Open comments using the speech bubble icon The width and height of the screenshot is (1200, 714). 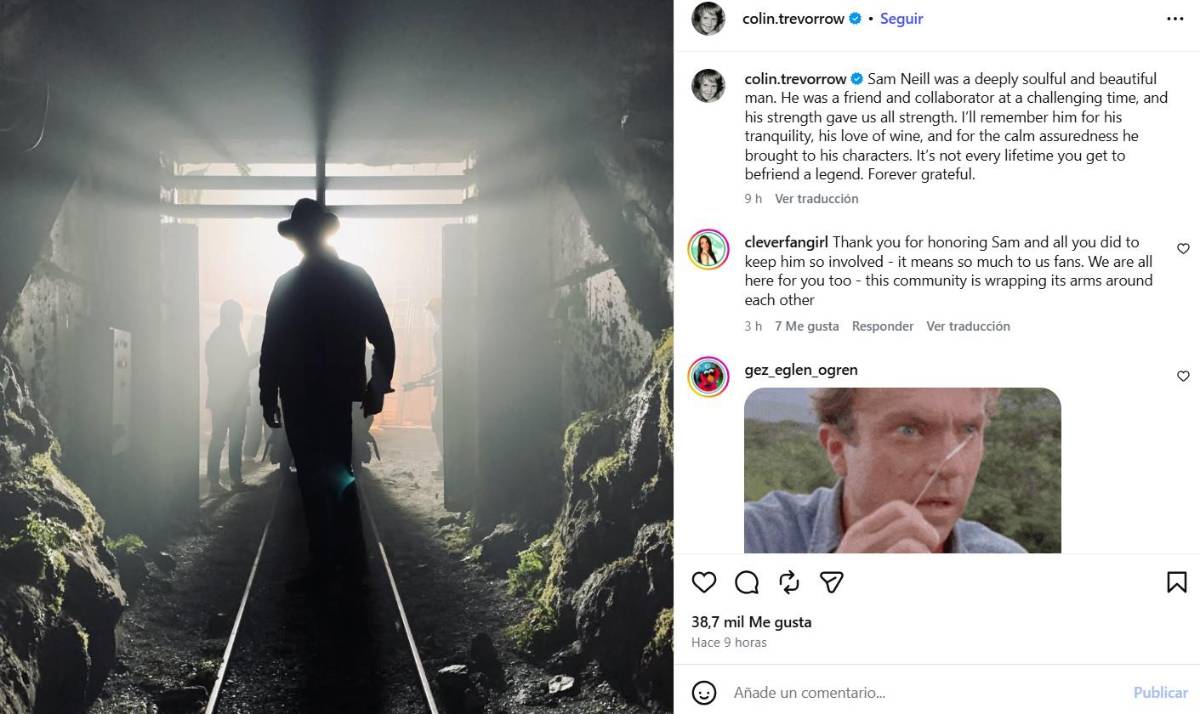[x=747, y=582]
